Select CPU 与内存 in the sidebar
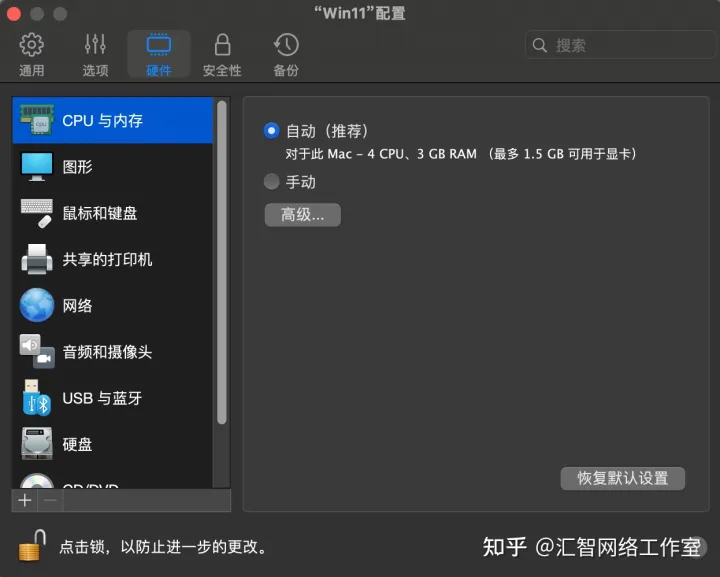Screen dimensions: 720x577 [112, 120]
